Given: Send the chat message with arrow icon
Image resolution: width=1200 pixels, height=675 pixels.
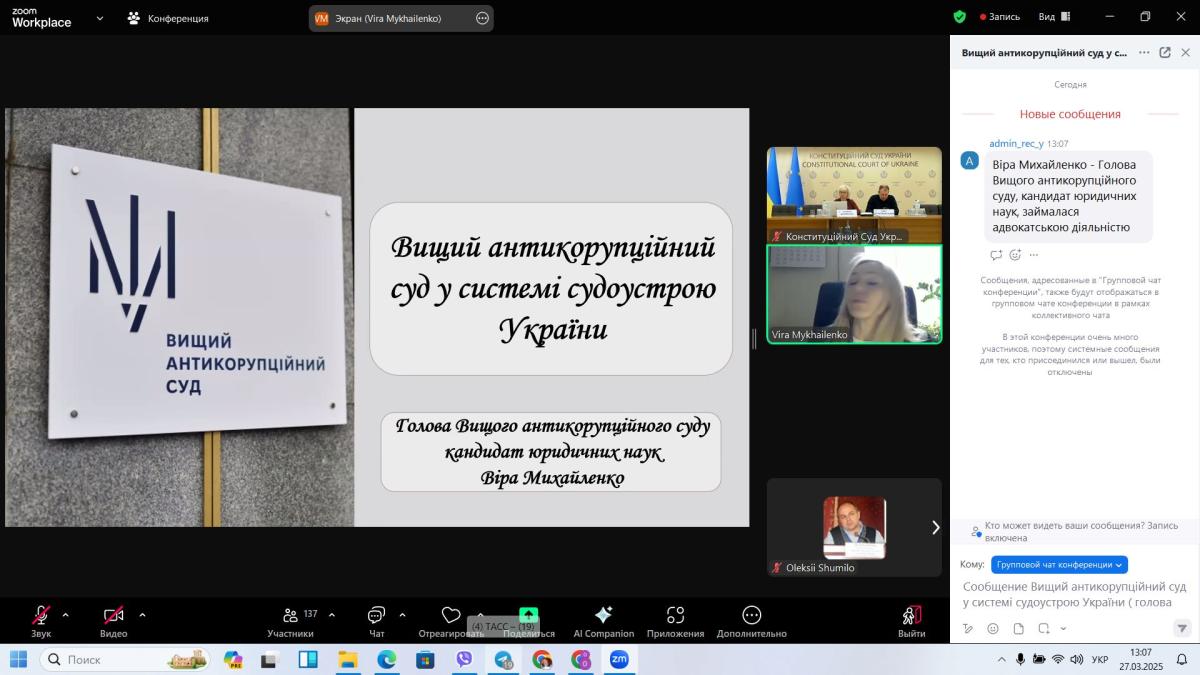Looking at the screenshot, I should [1182, 629].
